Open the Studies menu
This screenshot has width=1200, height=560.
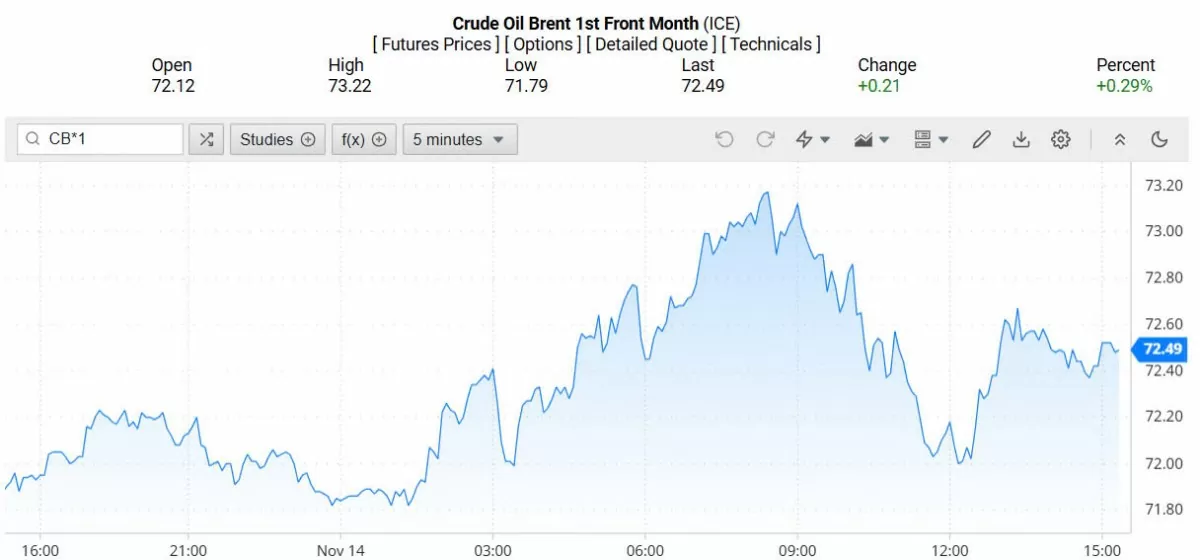pyautogui.click(x=277, y=140)
